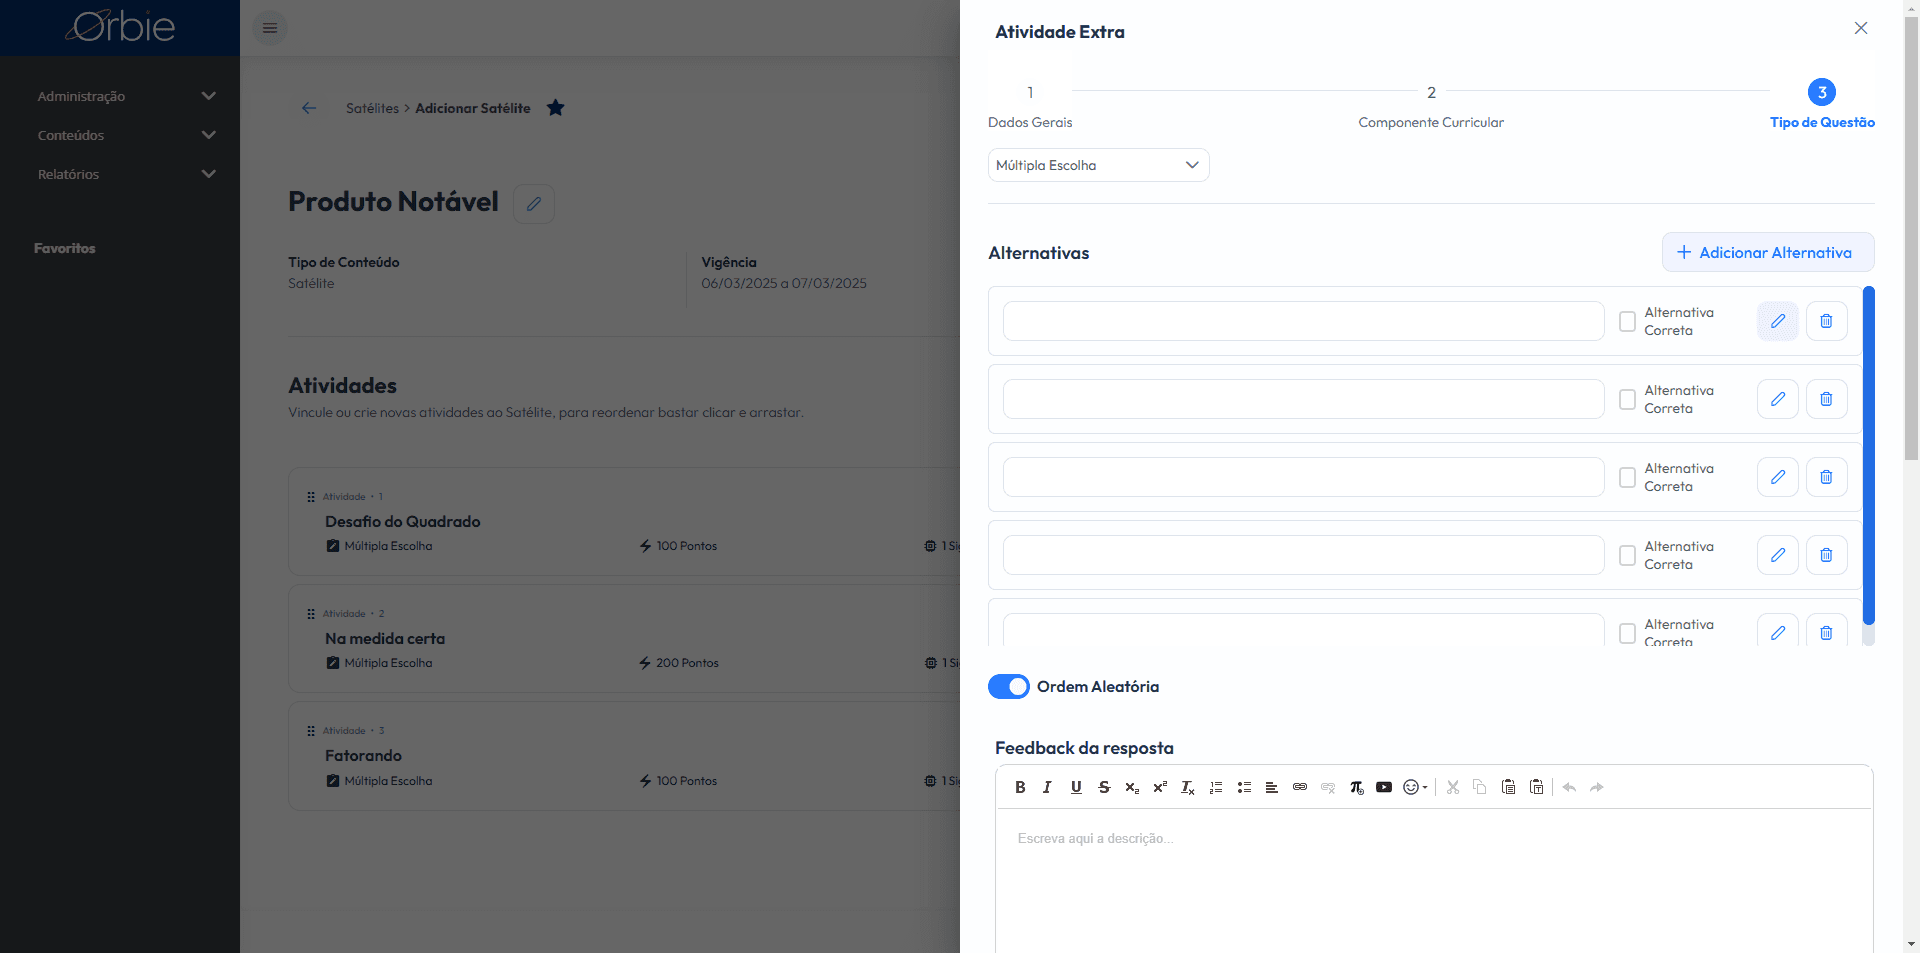Disable the Ordem Aleatória switch
This screenshot has height=953, width=1920.
coord(1008,686)
